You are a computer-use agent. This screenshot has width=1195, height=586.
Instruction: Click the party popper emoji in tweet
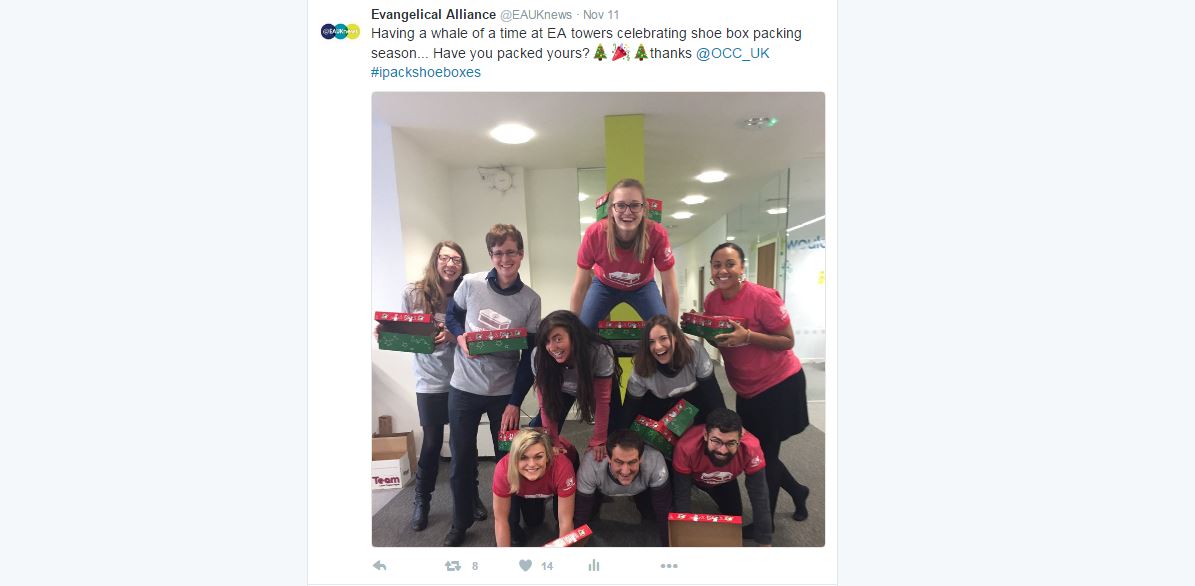(x=620, y=53)
